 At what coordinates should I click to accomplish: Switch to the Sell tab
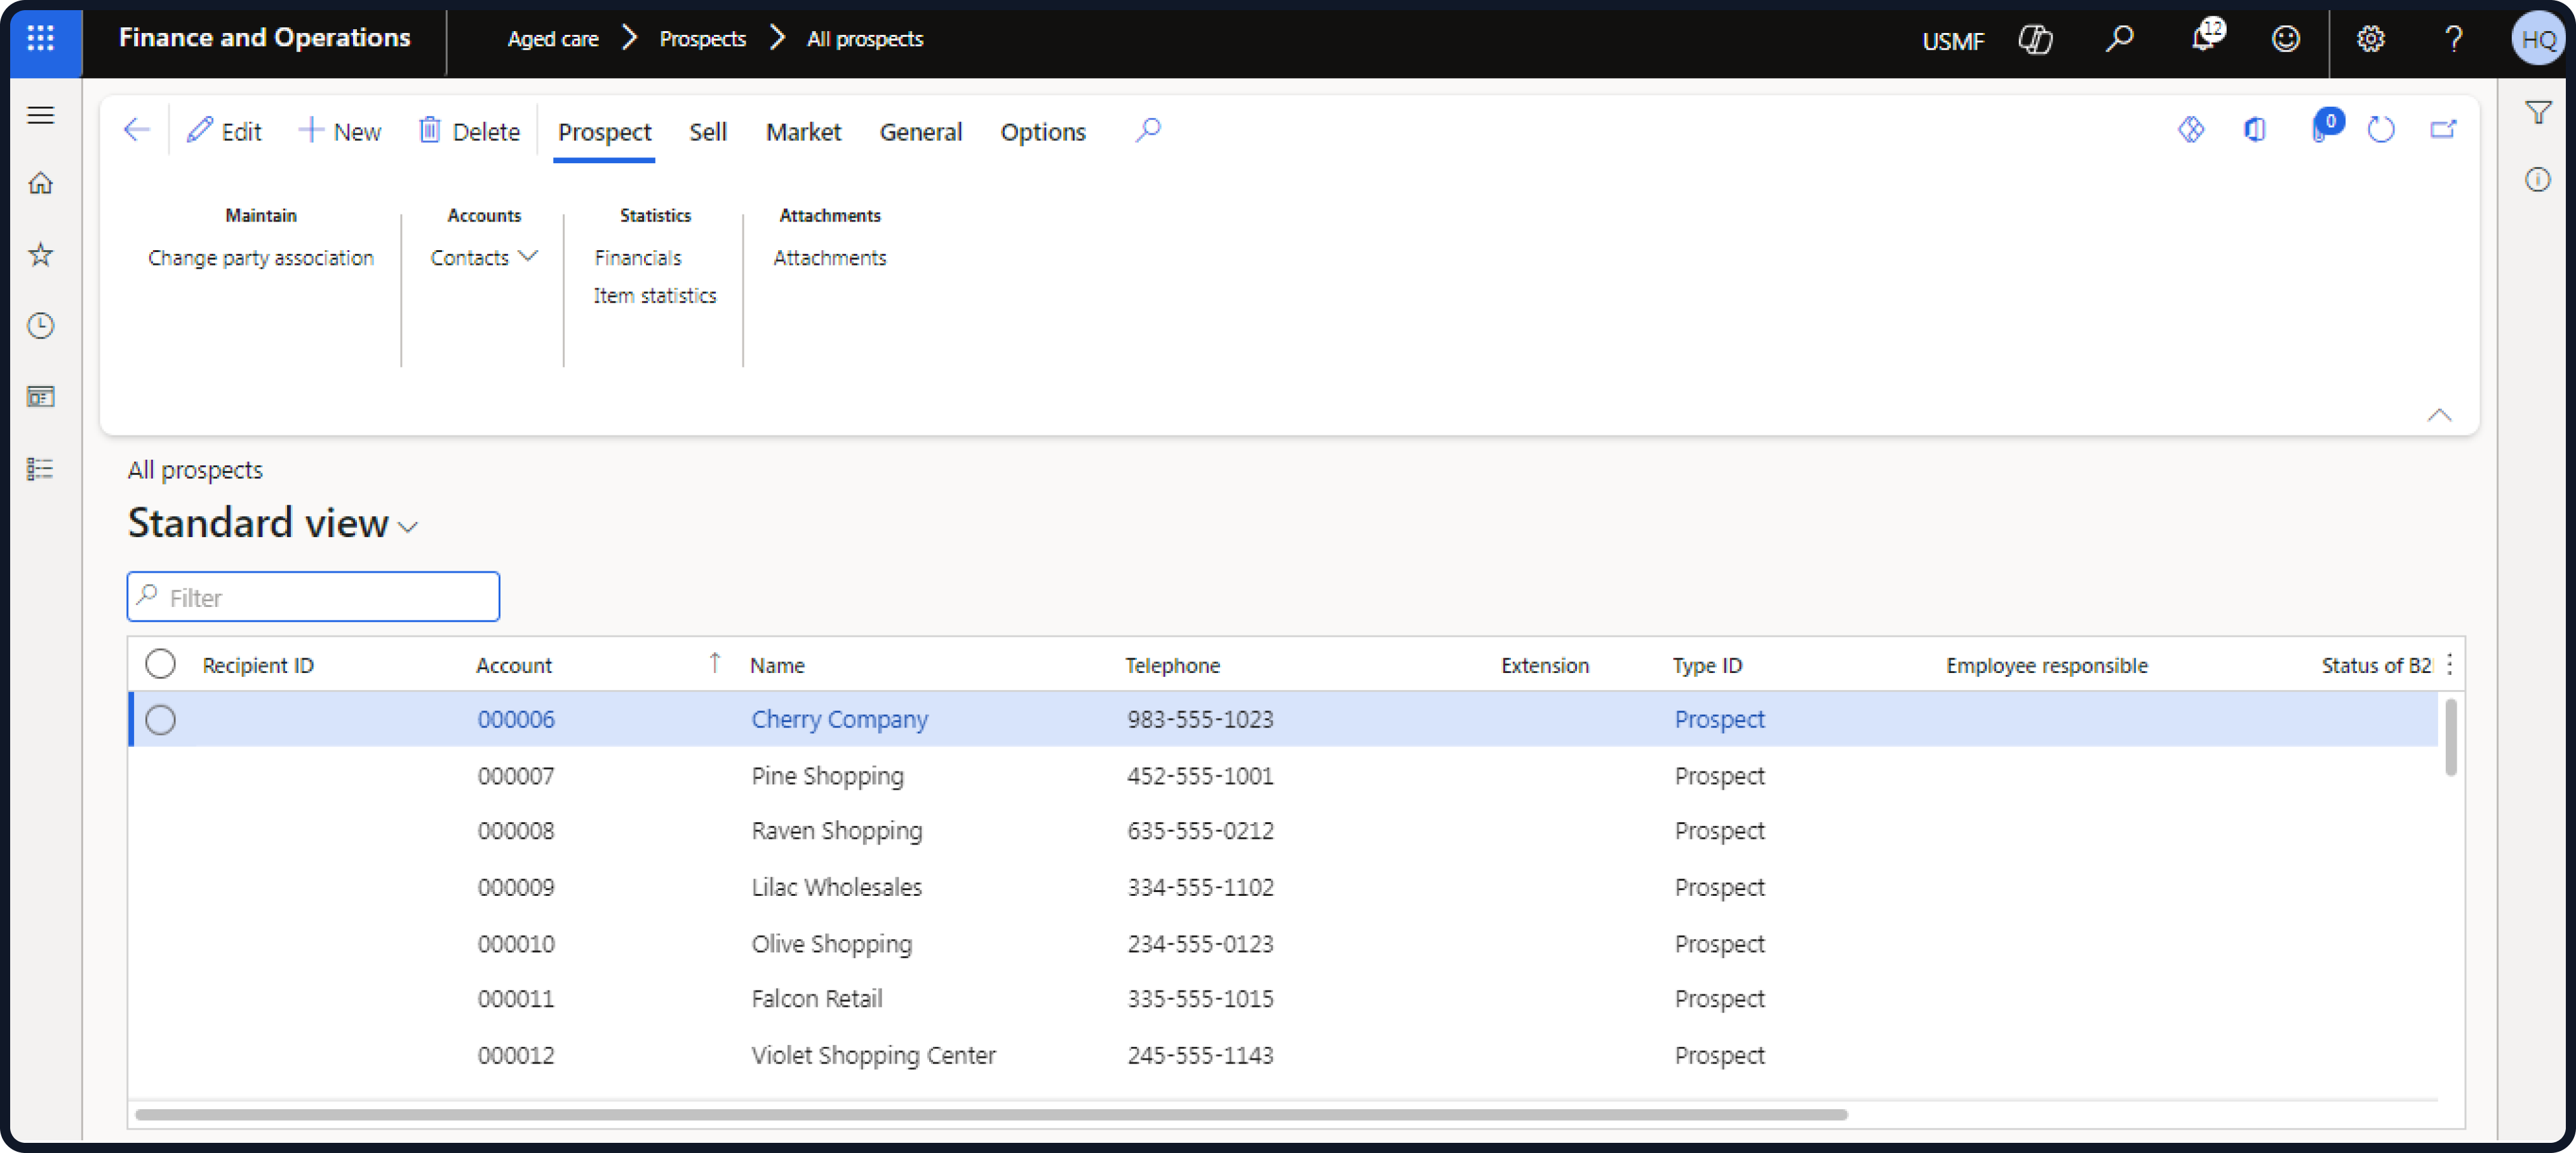tap(707, 132)
